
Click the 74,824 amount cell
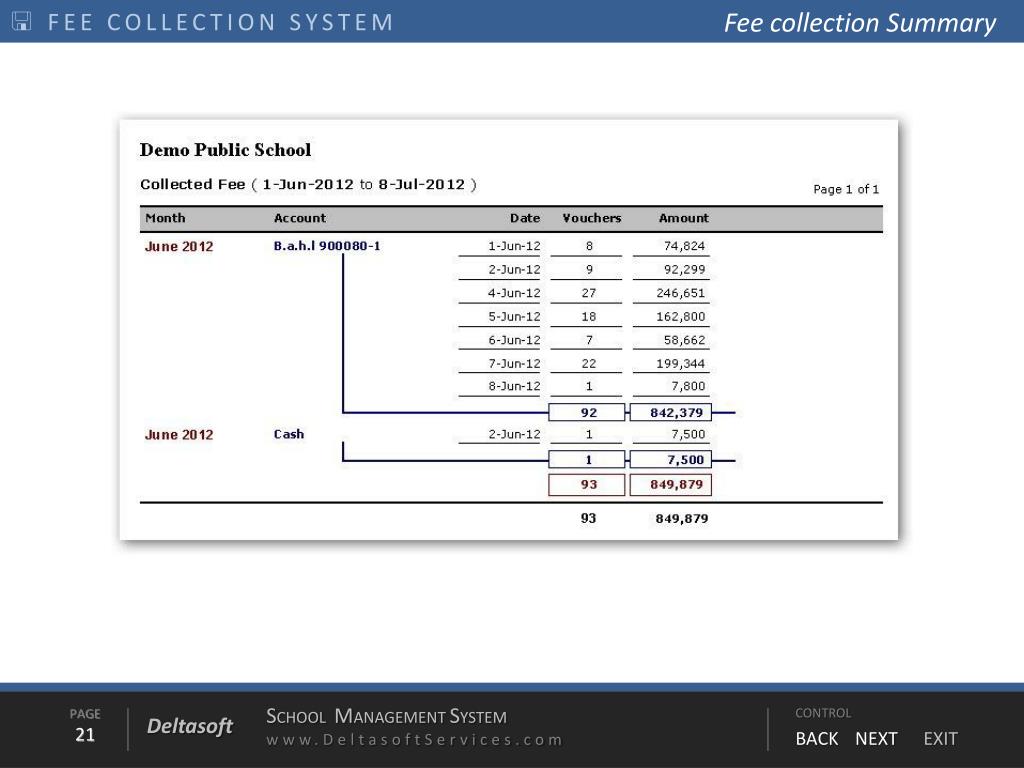click(x=684, y=246)
